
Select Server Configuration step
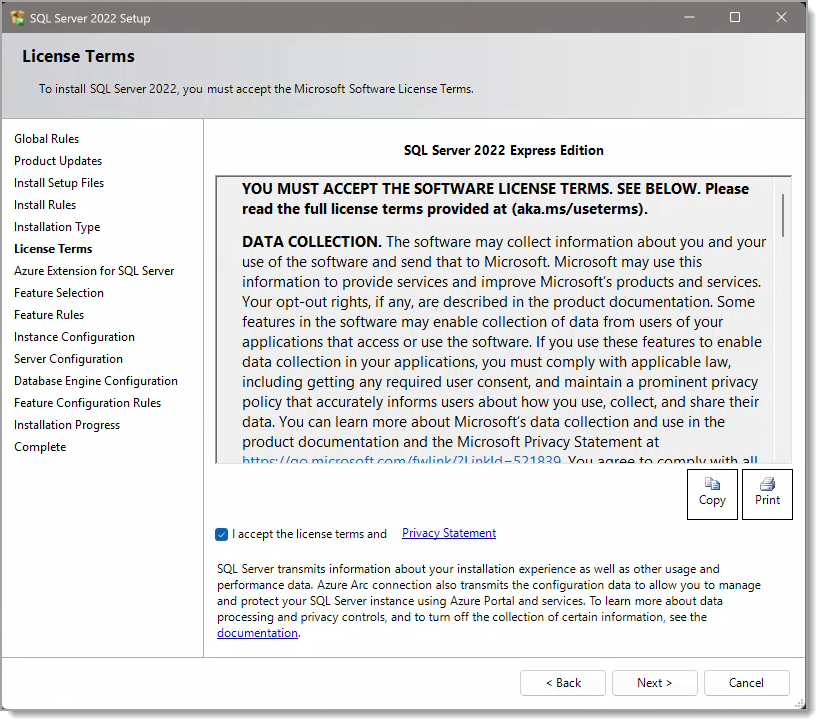[x=68, y=360]
